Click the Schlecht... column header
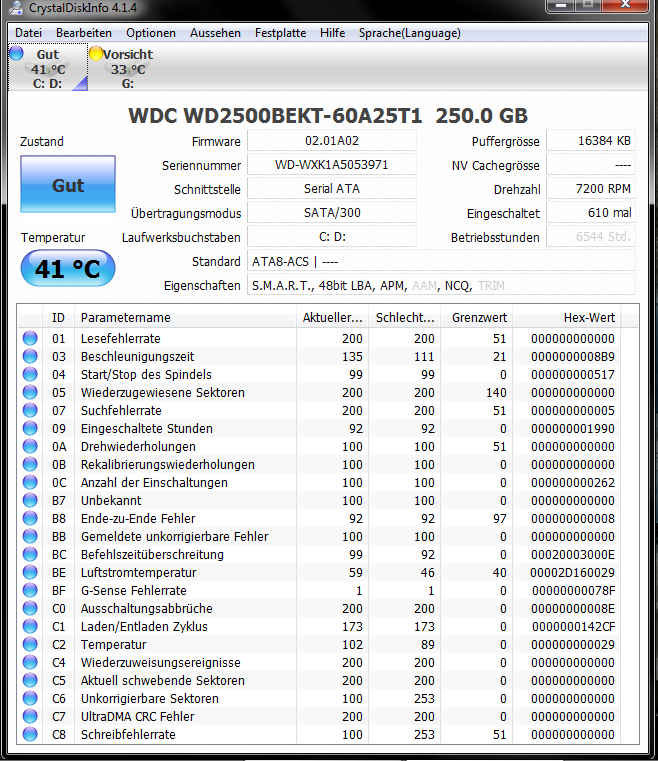 (x=405, y=317)
